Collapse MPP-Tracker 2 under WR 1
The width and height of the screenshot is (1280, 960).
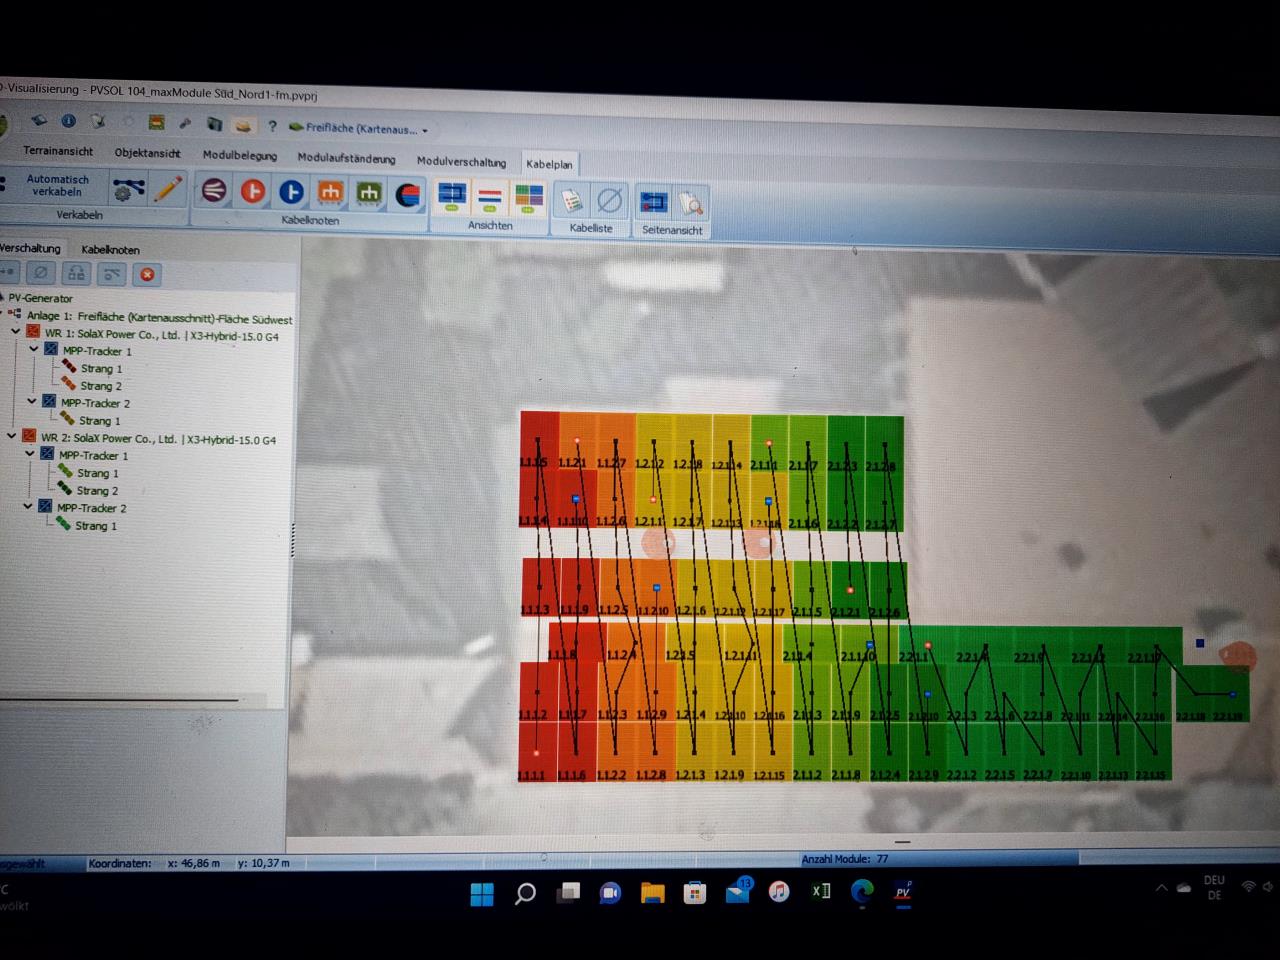(32, 401)
